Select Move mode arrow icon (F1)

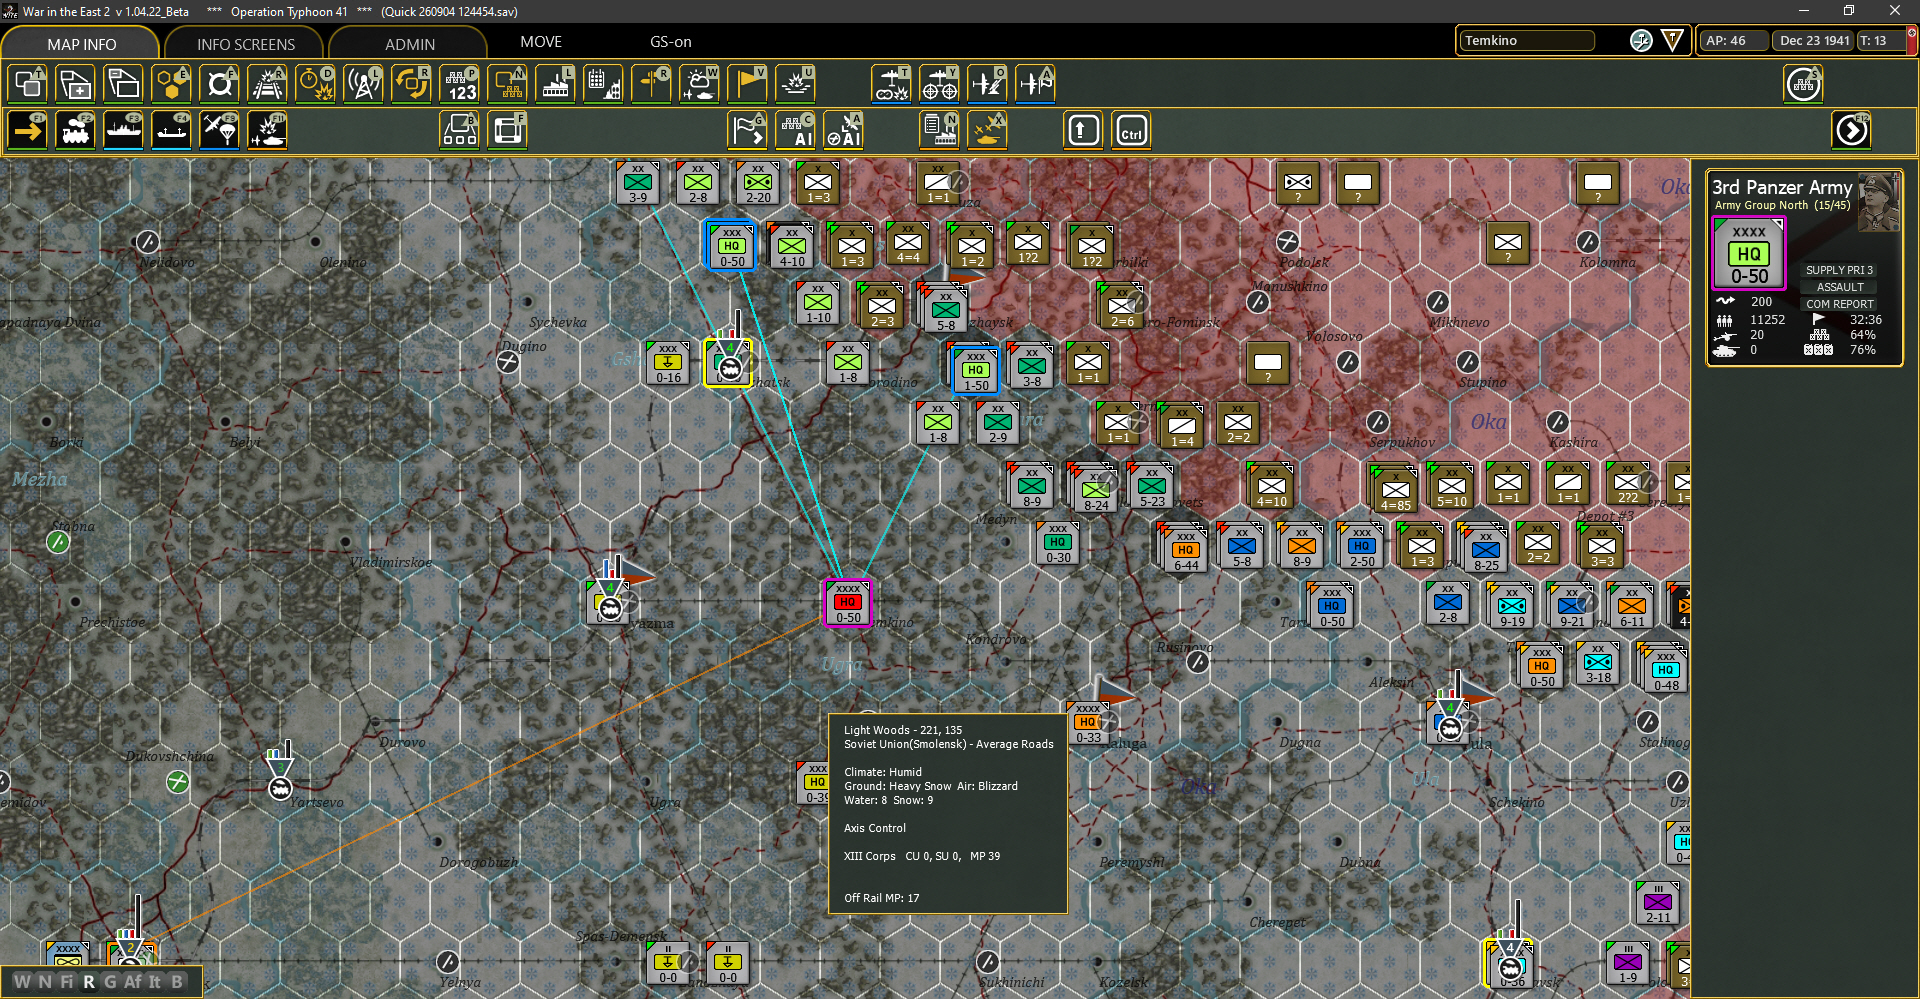click(x=28, y=130)
